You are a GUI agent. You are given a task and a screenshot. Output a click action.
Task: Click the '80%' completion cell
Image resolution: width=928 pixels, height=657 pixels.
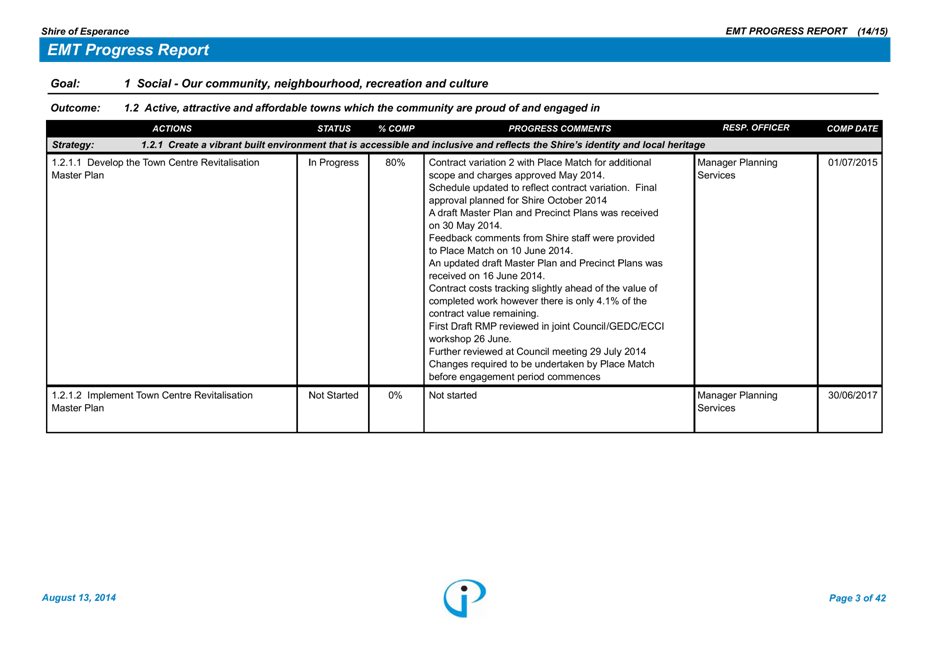point(395,163)
